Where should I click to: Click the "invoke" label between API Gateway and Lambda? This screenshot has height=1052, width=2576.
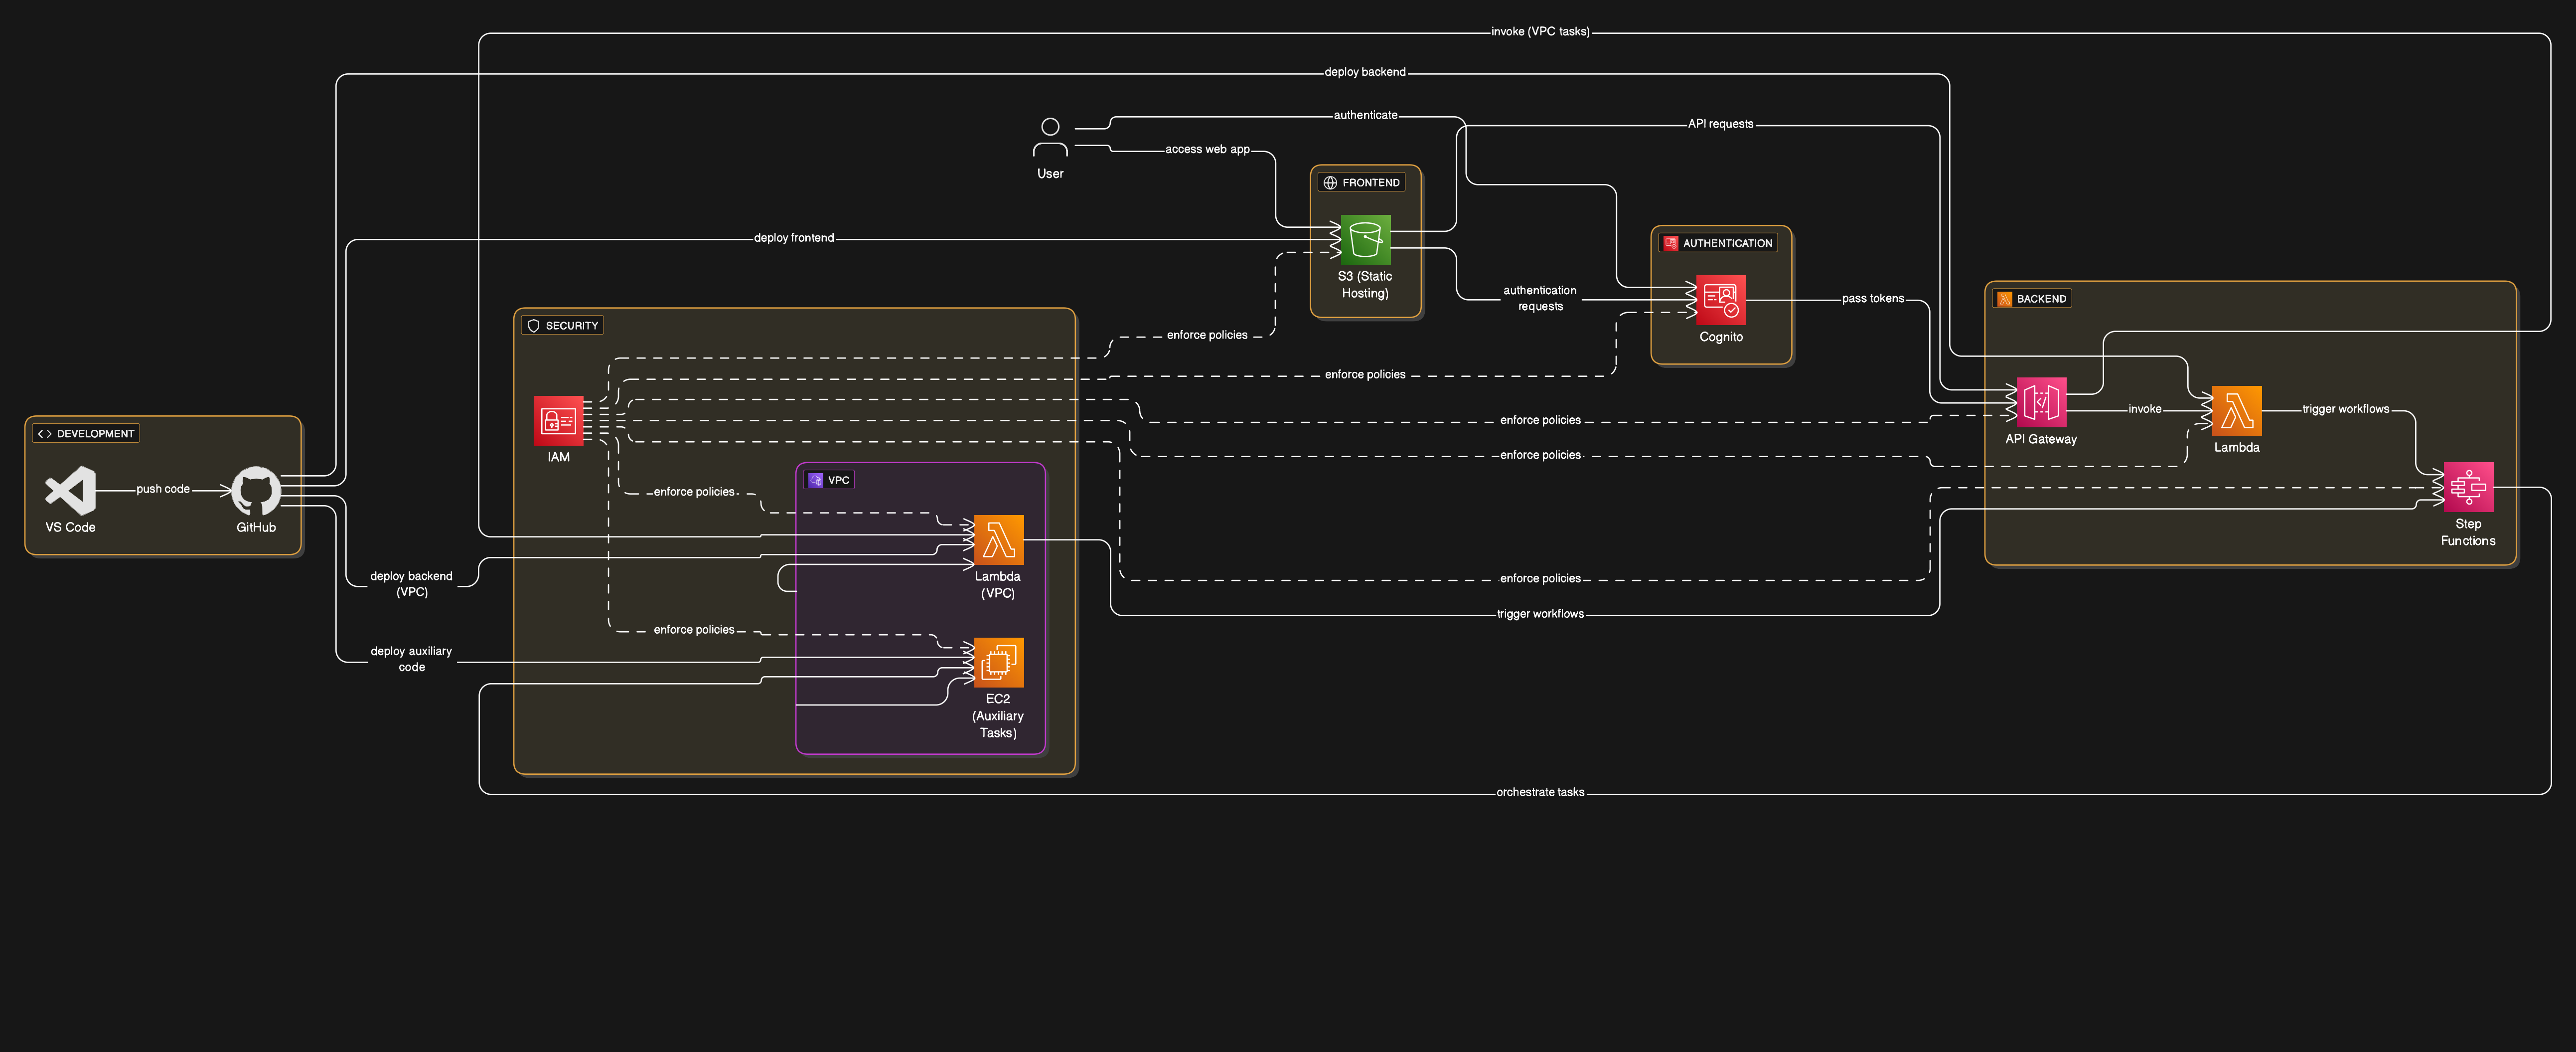pyautogui.click(x=2144, y=409)
